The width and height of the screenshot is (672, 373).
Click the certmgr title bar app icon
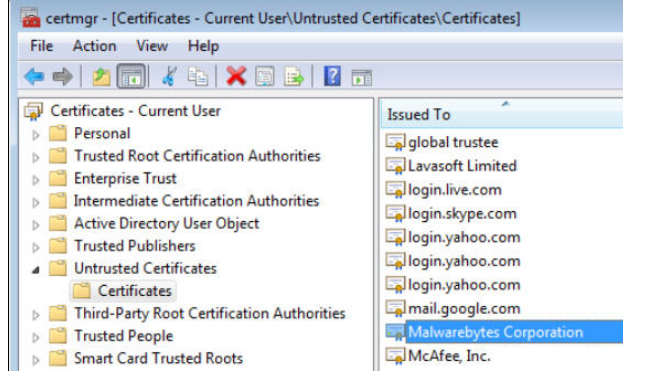(30, 18)
